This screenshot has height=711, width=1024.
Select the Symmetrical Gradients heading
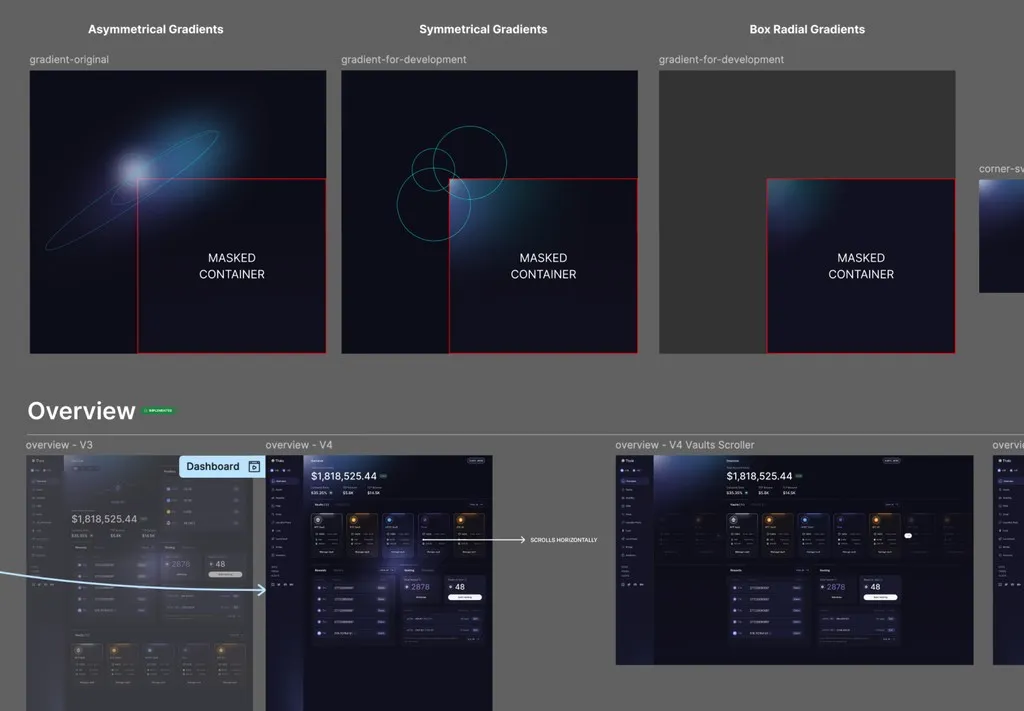(x=483, y=29)
